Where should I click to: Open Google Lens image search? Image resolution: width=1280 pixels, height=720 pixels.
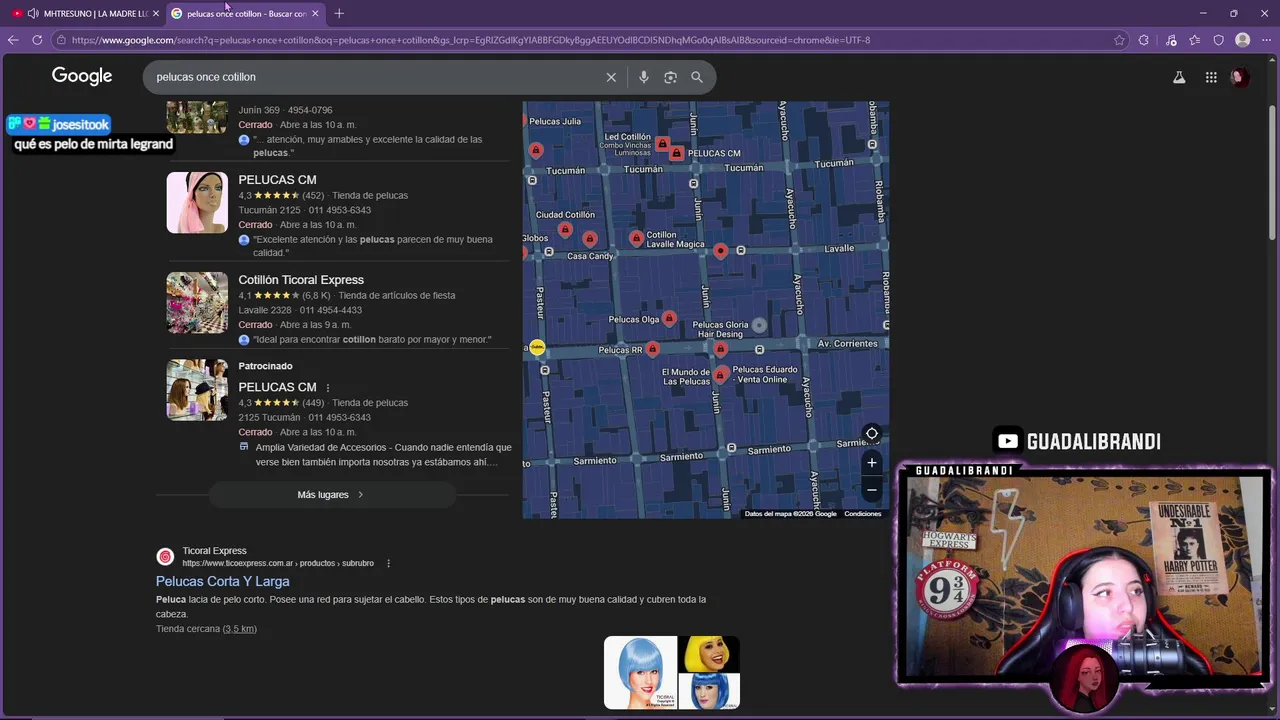click(x=670, y=77)
